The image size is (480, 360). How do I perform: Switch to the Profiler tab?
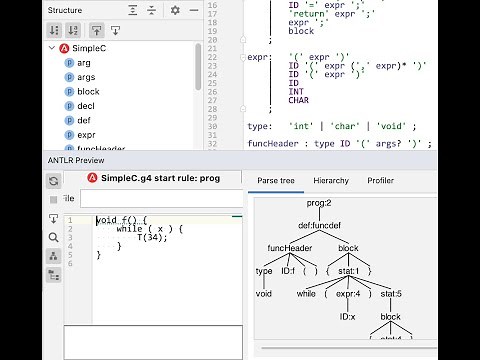(380, 181)
